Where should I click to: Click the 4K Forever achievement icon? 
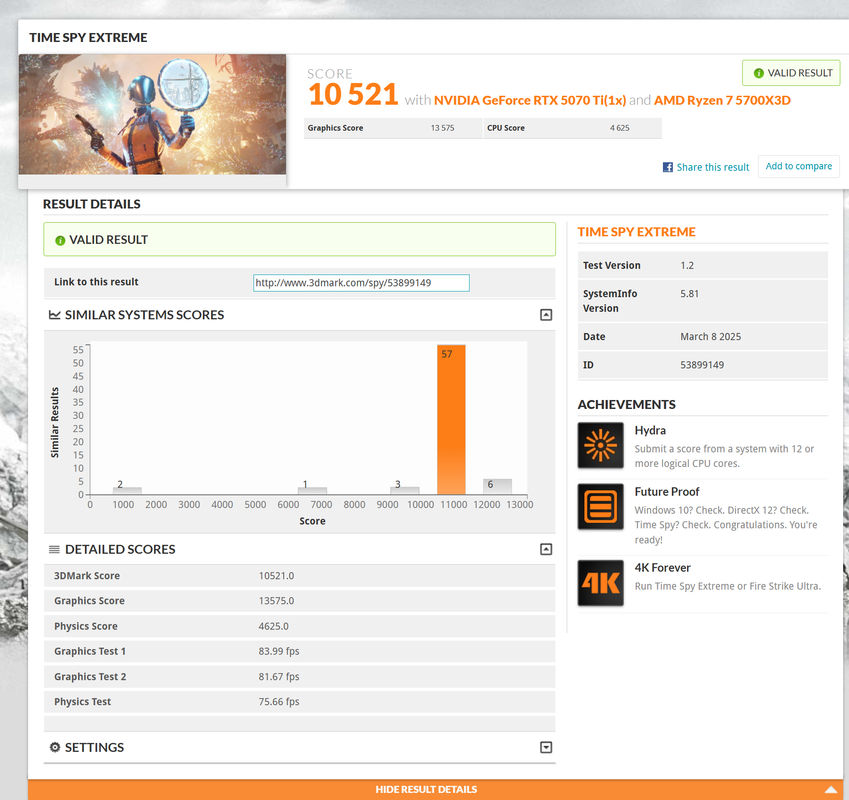coord(600,583)
